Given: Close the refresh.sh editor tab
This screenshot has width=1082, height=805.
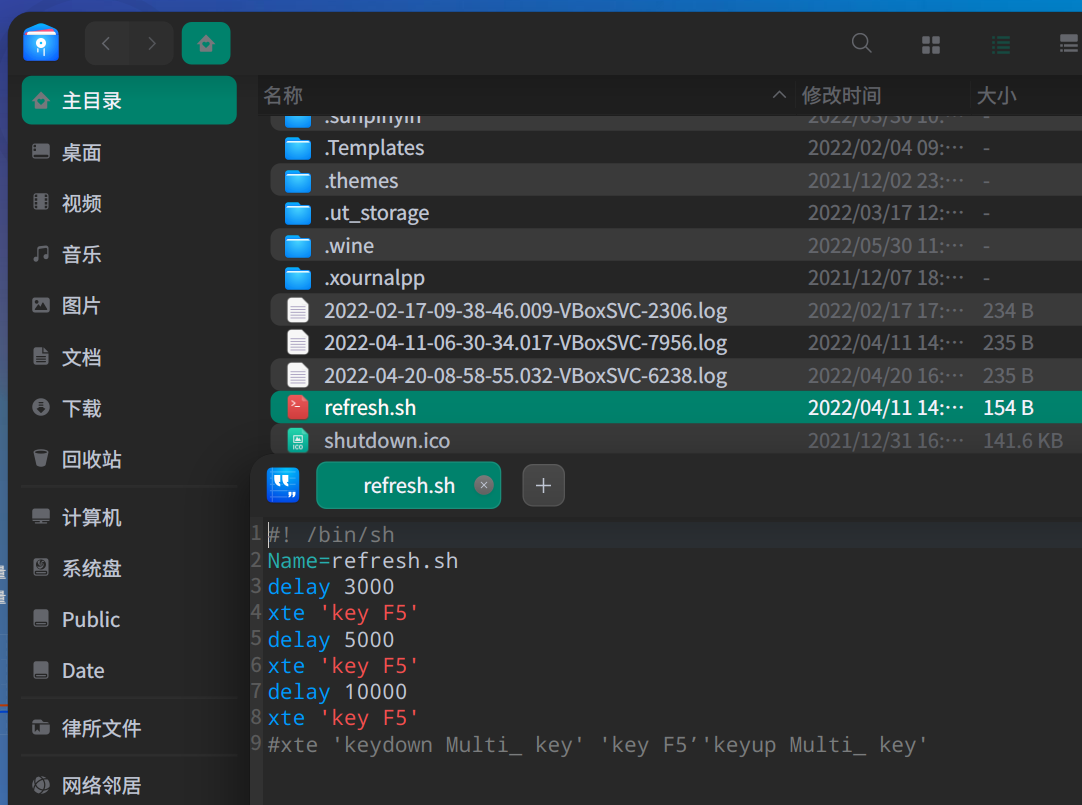Looking at the screenshot, I should 484,486.
